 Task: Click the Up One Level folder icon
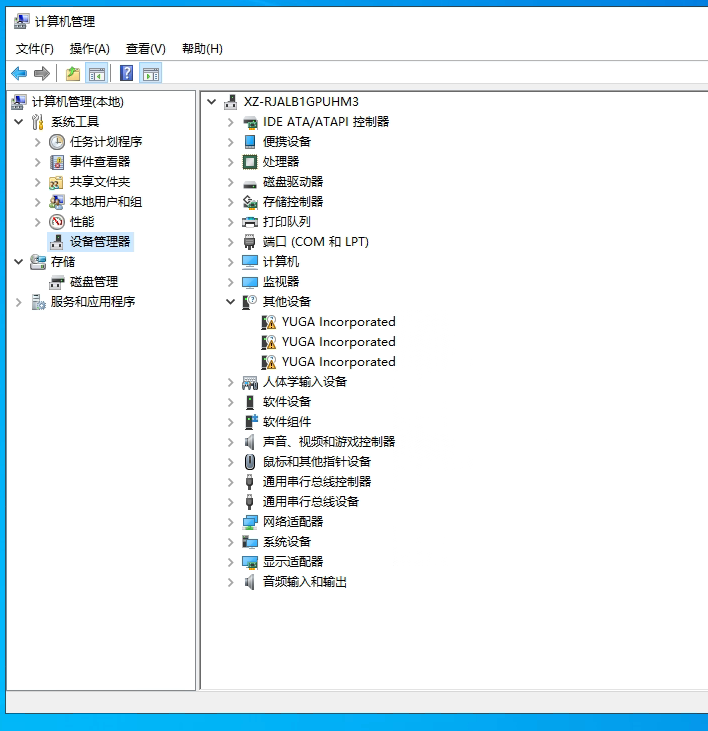[x=73, y=73]
